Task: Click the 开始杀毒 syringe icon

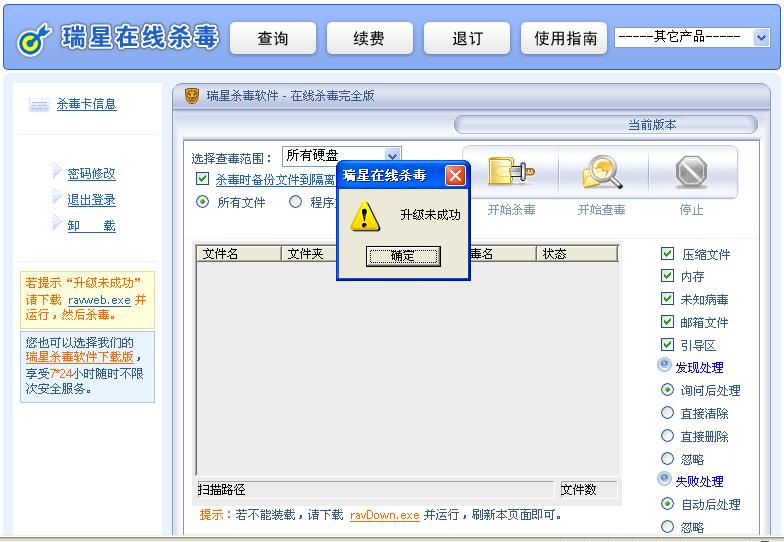Action: point(510,172)
